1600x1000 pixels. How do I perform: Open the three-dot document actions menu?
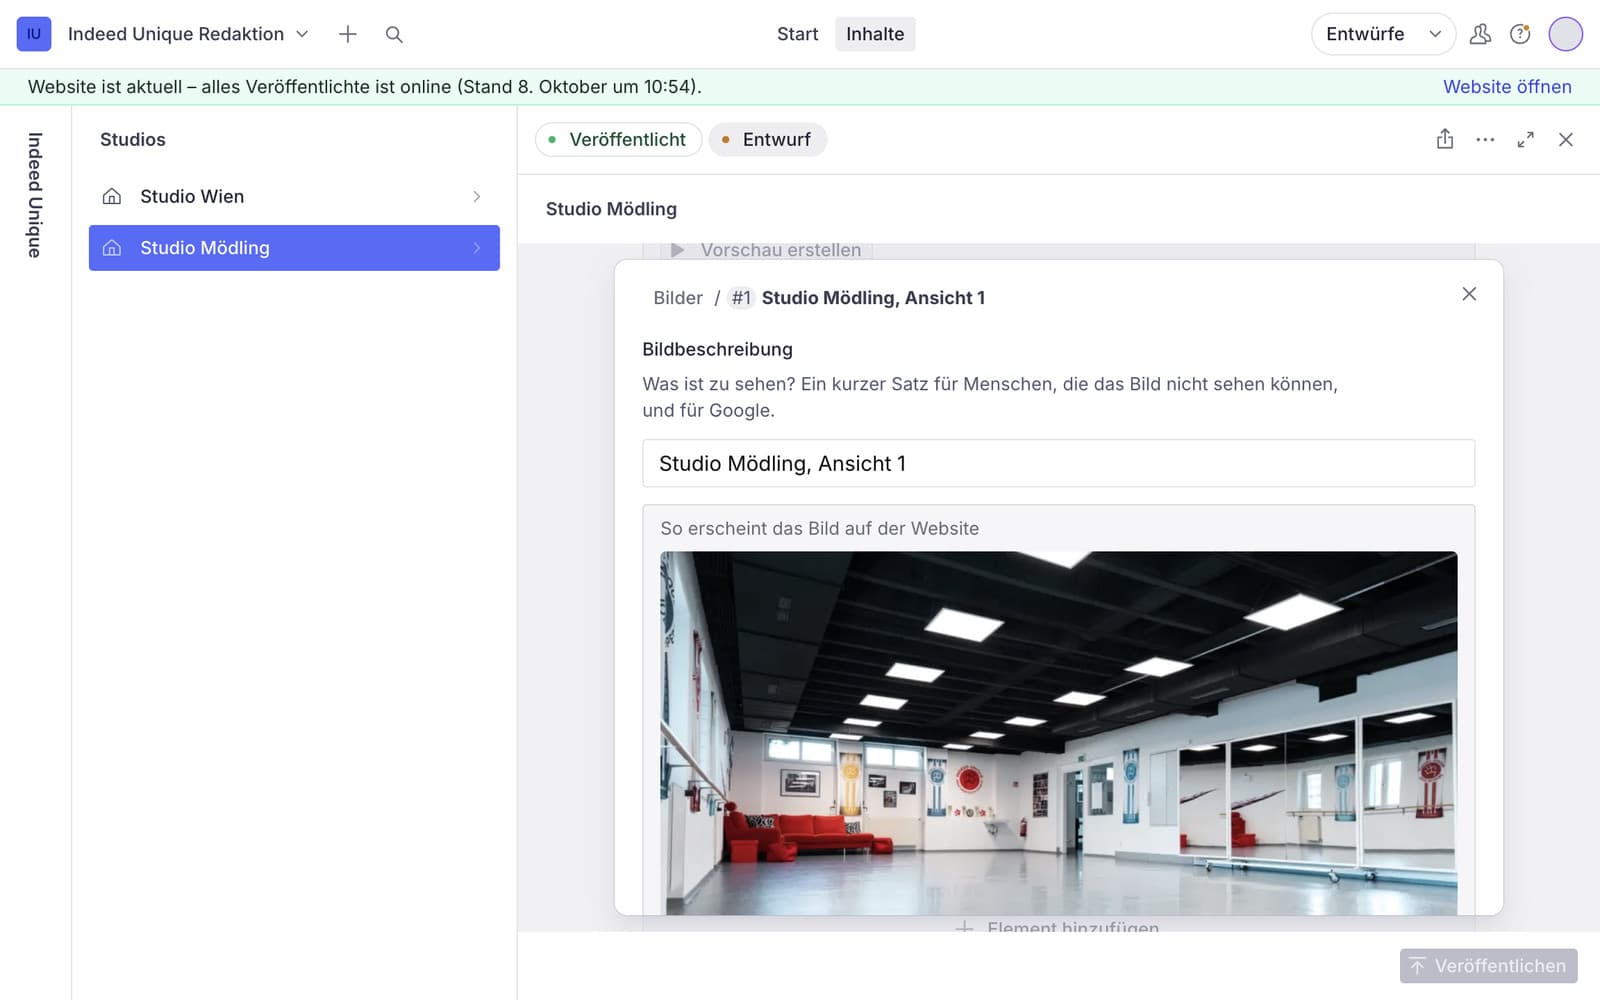(x=1485, y=140)
